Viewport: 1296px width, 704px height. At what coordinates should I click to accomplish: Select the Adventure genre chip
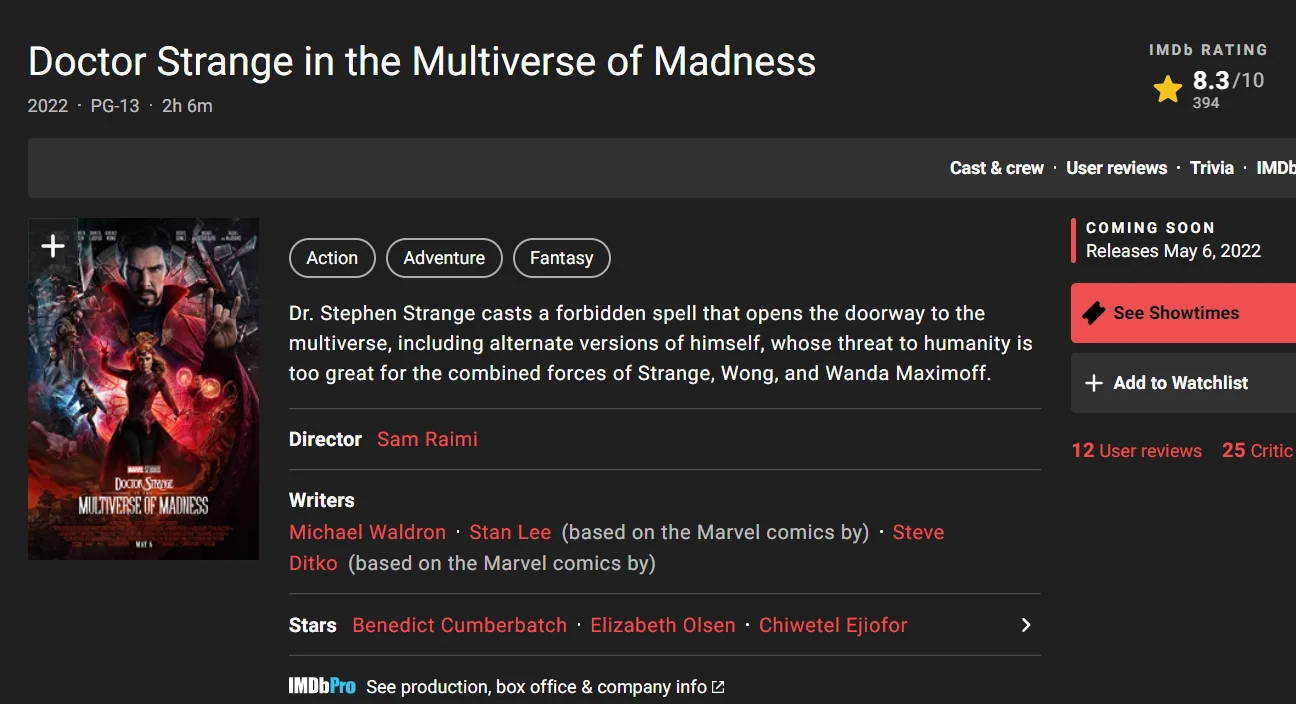point(444,258)
